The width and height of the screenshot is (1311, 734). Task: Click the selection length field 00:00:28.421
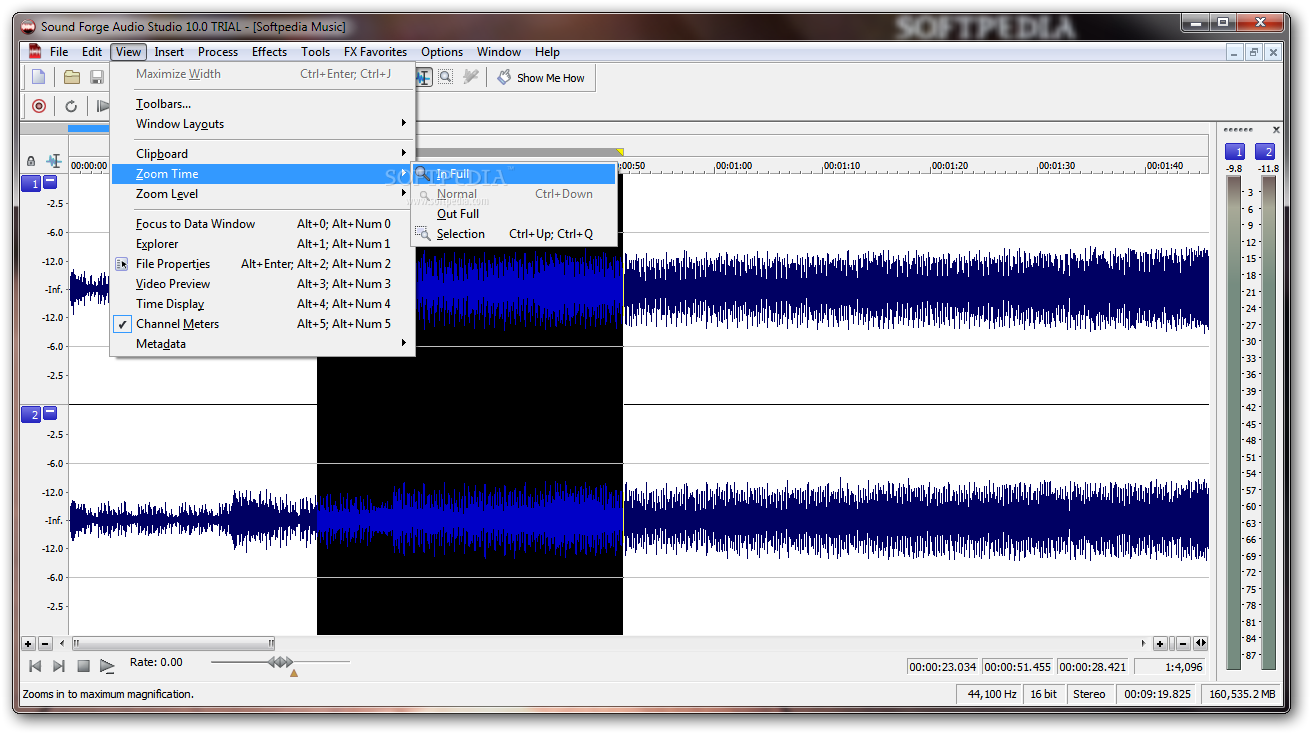(x=1093, y=667)
